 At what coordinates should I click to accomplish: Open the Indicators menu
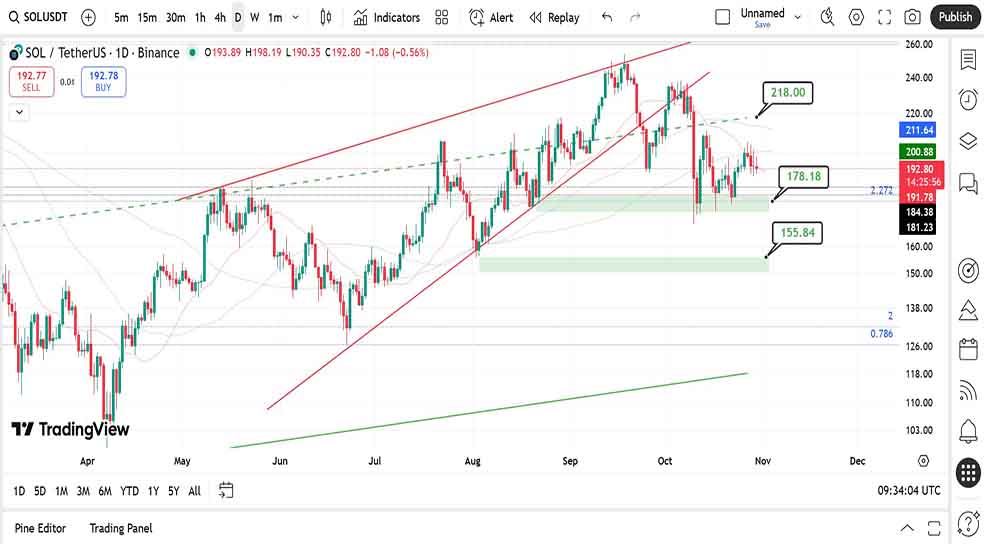pyautogui.click(x=386, y=17)
